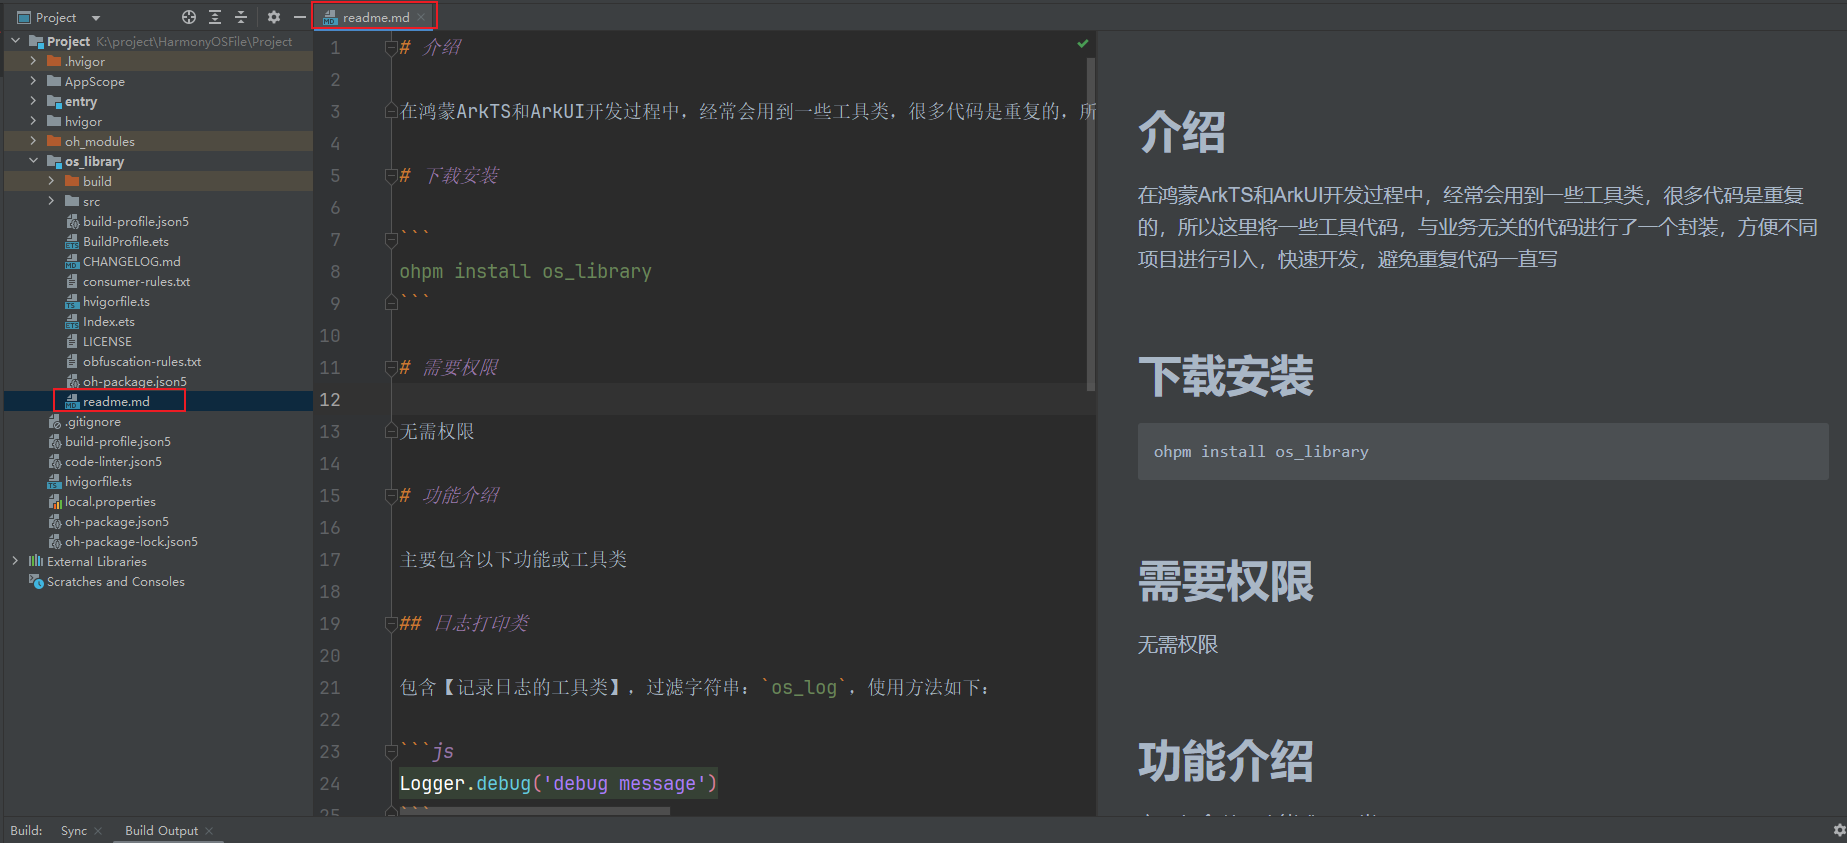The height and width of the screenshot is (843, 1847).
Task: Click the editor vertical scrollbar
Action: pyautogui.click(x=1090, y=224)
